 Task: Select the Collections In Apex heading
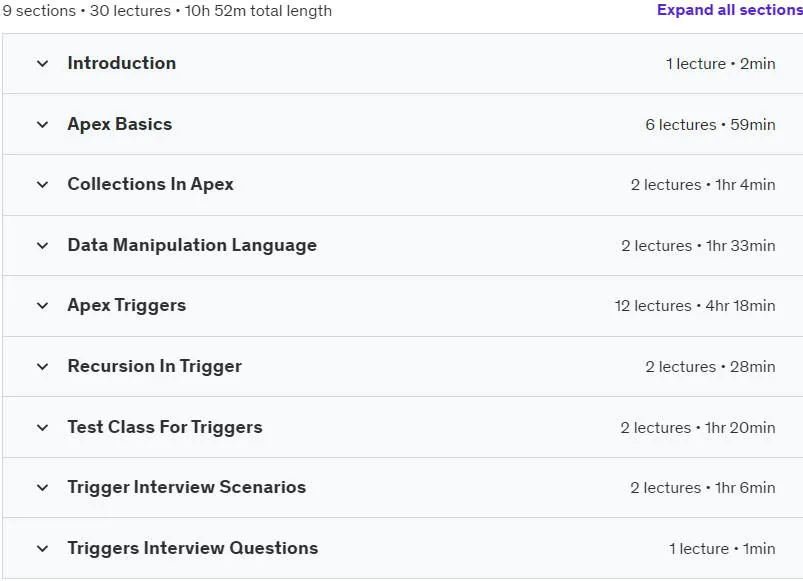(x=151, y=184)
